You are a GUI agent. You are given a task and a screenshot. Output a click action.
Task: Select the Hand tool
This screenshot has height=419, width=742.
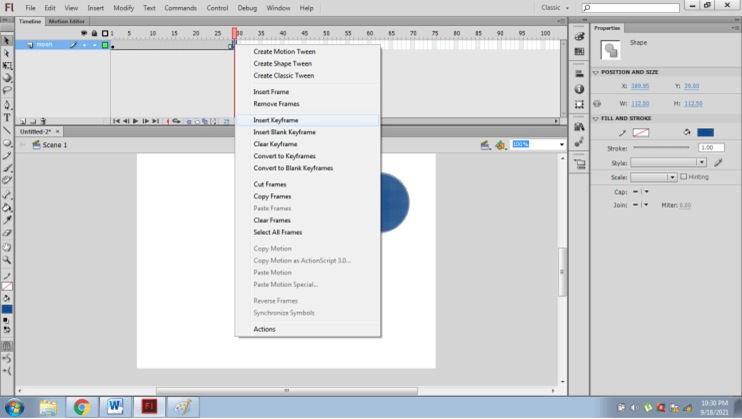click(7, 247)
